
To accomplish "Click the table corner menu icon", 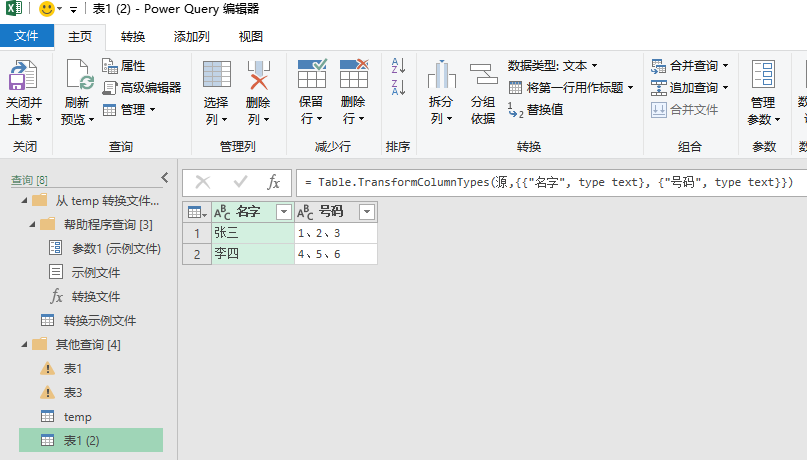I will pos(197,212).
